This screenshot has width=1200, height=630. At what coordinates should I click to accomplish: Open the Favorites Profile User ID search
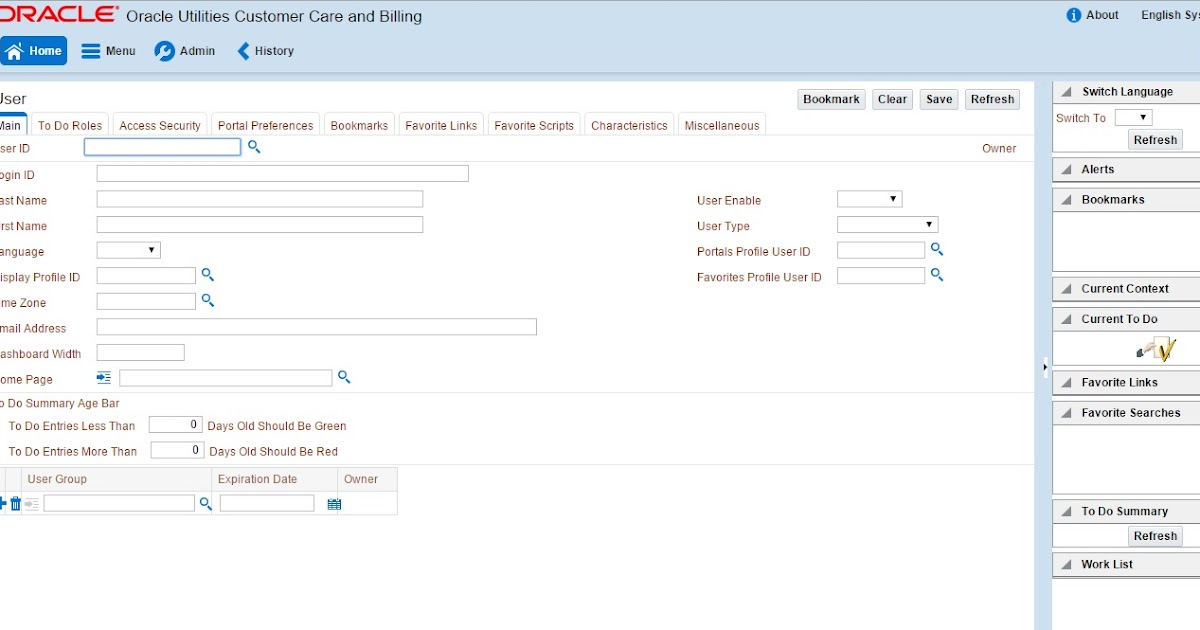click(936, 275)
